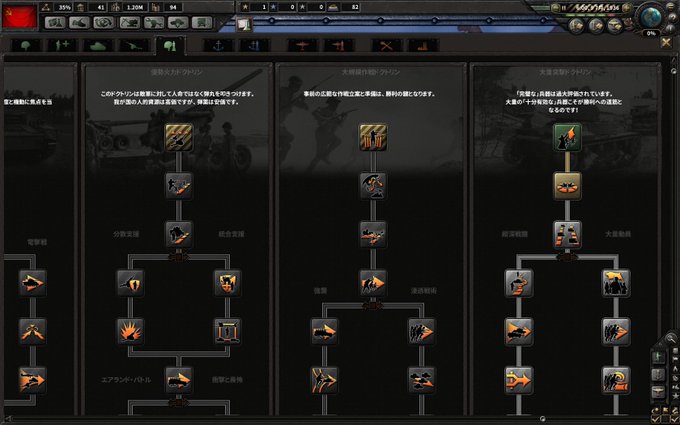
Task: Open the Logistics truck button in top bar
Action: pos(202,23)
